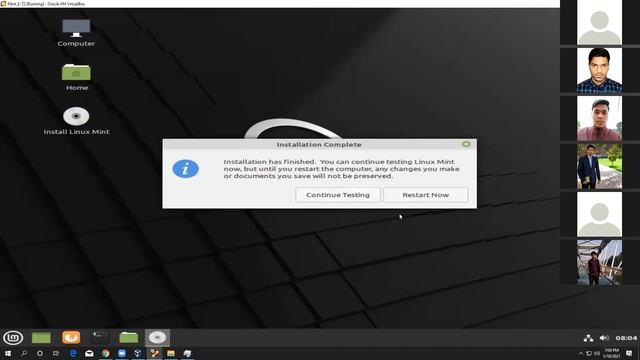Click the Windows date and time
The height and width of the screenshot is (360, 640).
point(611,353)
